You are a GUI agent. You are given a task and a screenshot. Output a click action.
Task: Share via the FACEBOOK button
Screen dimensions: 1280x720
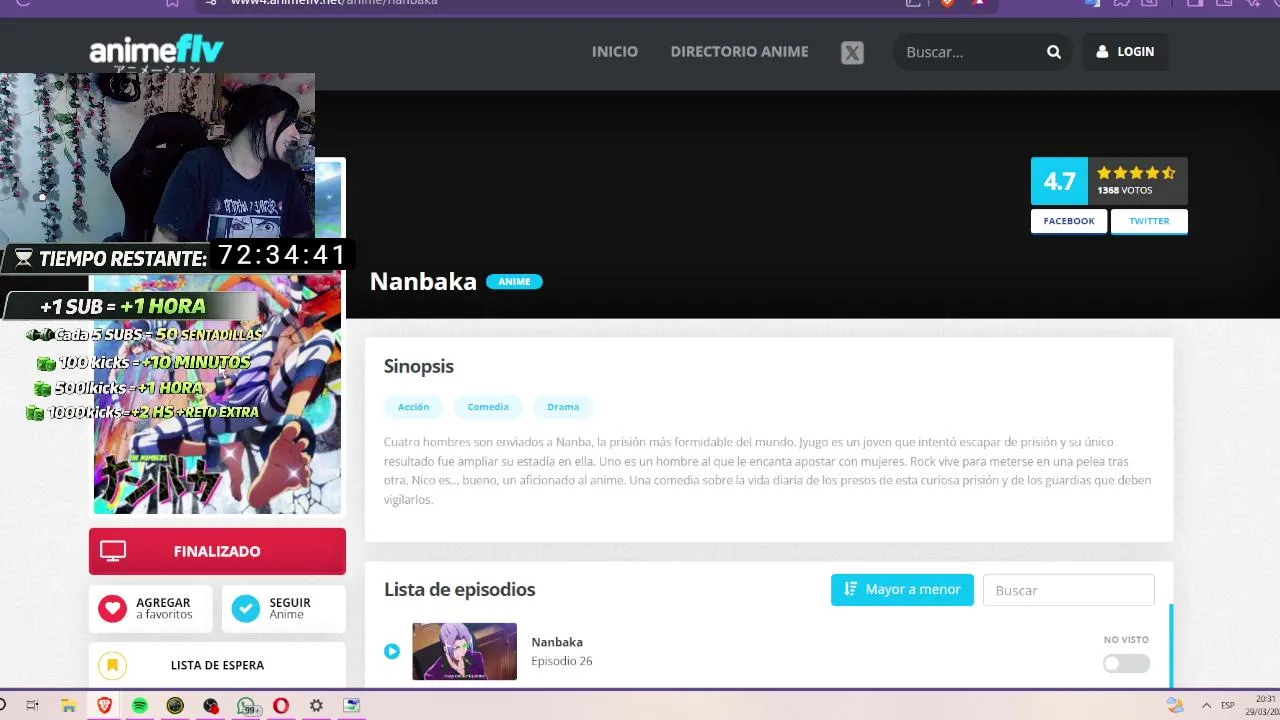pos(1069,221)
